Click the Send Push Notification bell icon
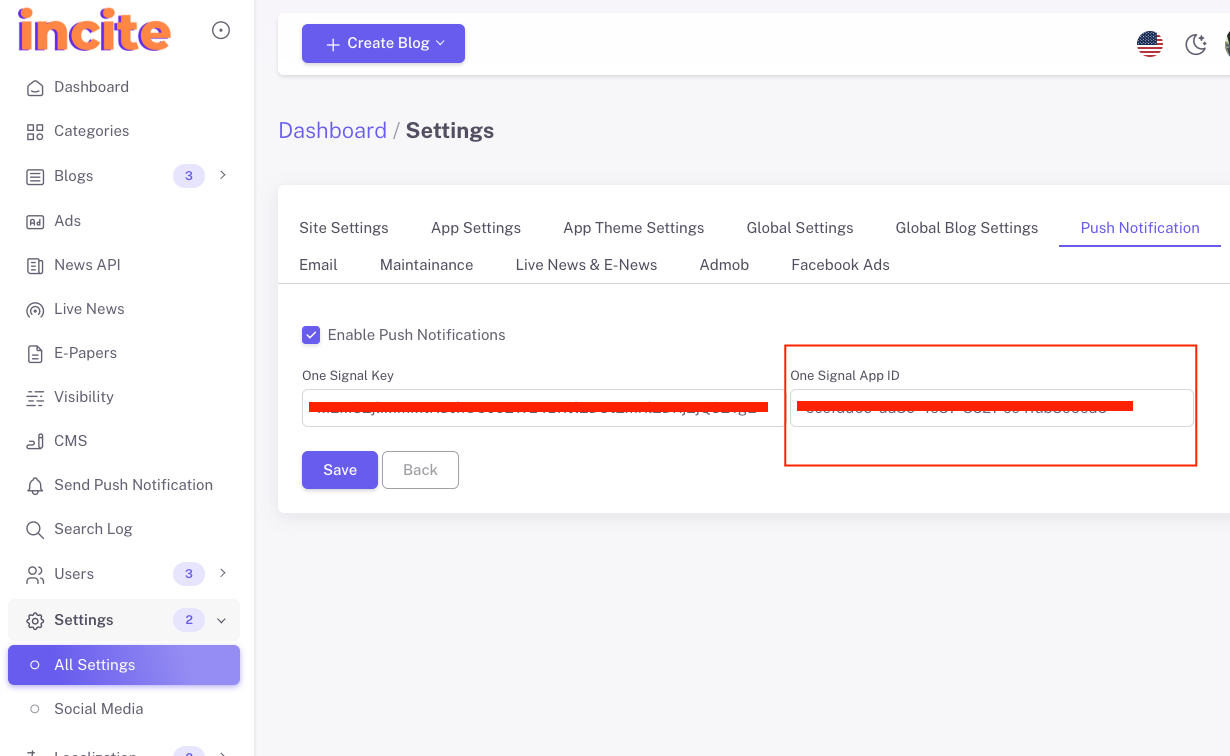 tap(35, 486)
